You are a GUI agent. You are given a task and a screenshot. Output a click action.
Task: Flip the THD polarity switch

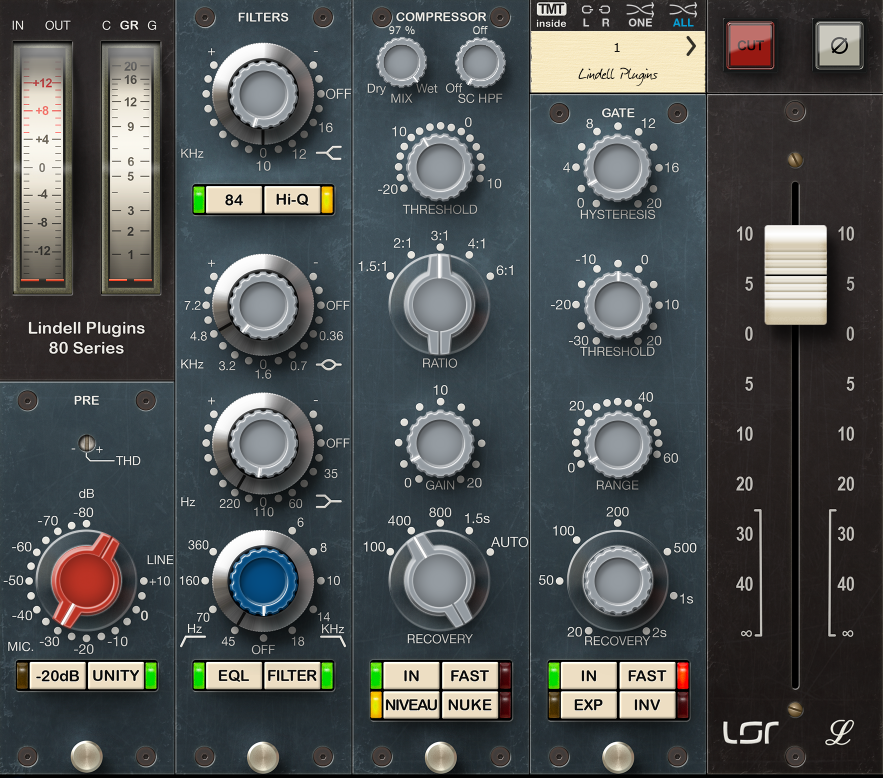tap(87, 443)
